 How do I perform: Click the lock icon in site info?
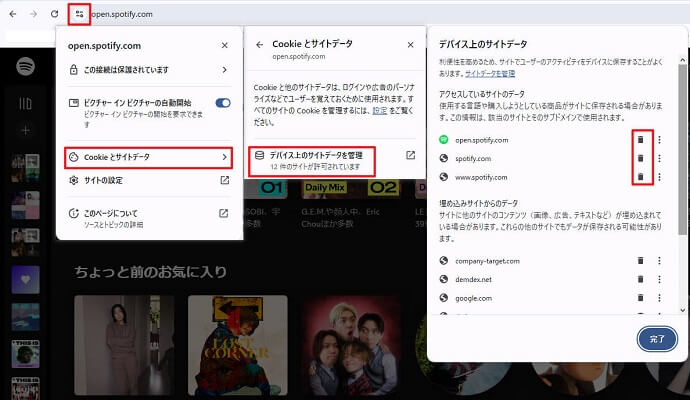click(73, 70)
